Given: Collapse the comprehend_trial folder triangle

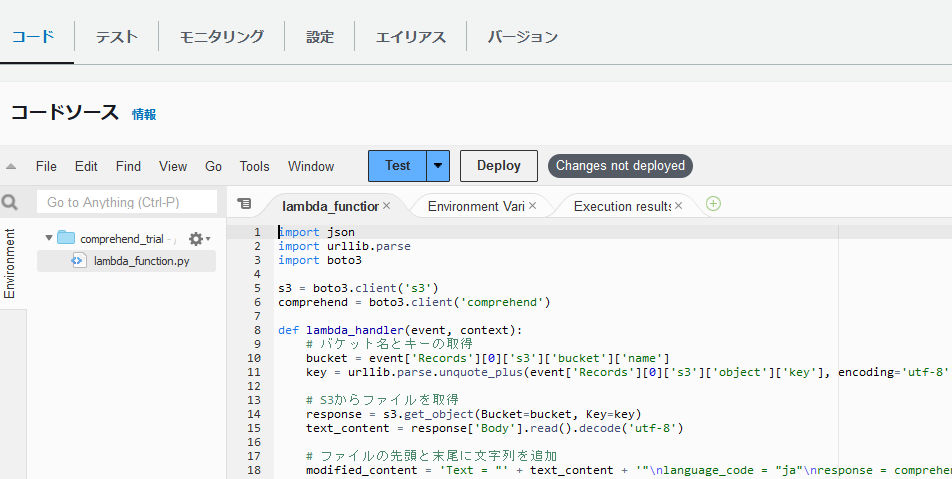Looking at the screenshot, I should (x=49, y=238).
